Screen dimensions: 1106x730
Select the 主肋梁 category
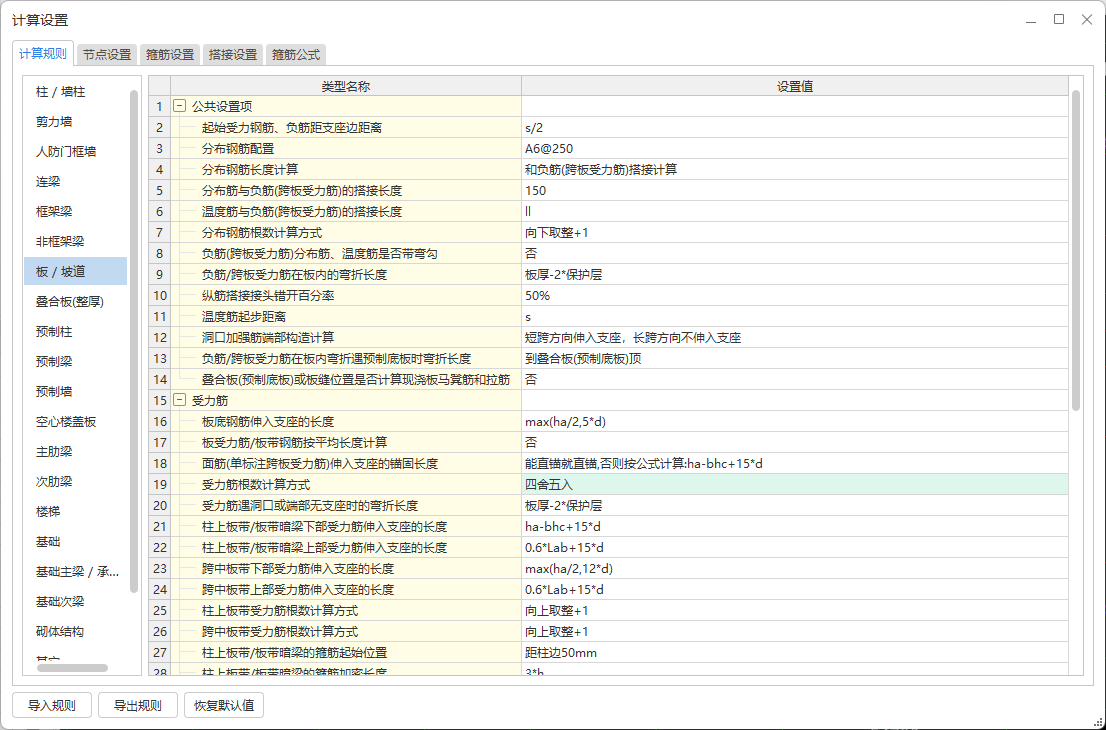pyautogui.click(x=75, y=451)
